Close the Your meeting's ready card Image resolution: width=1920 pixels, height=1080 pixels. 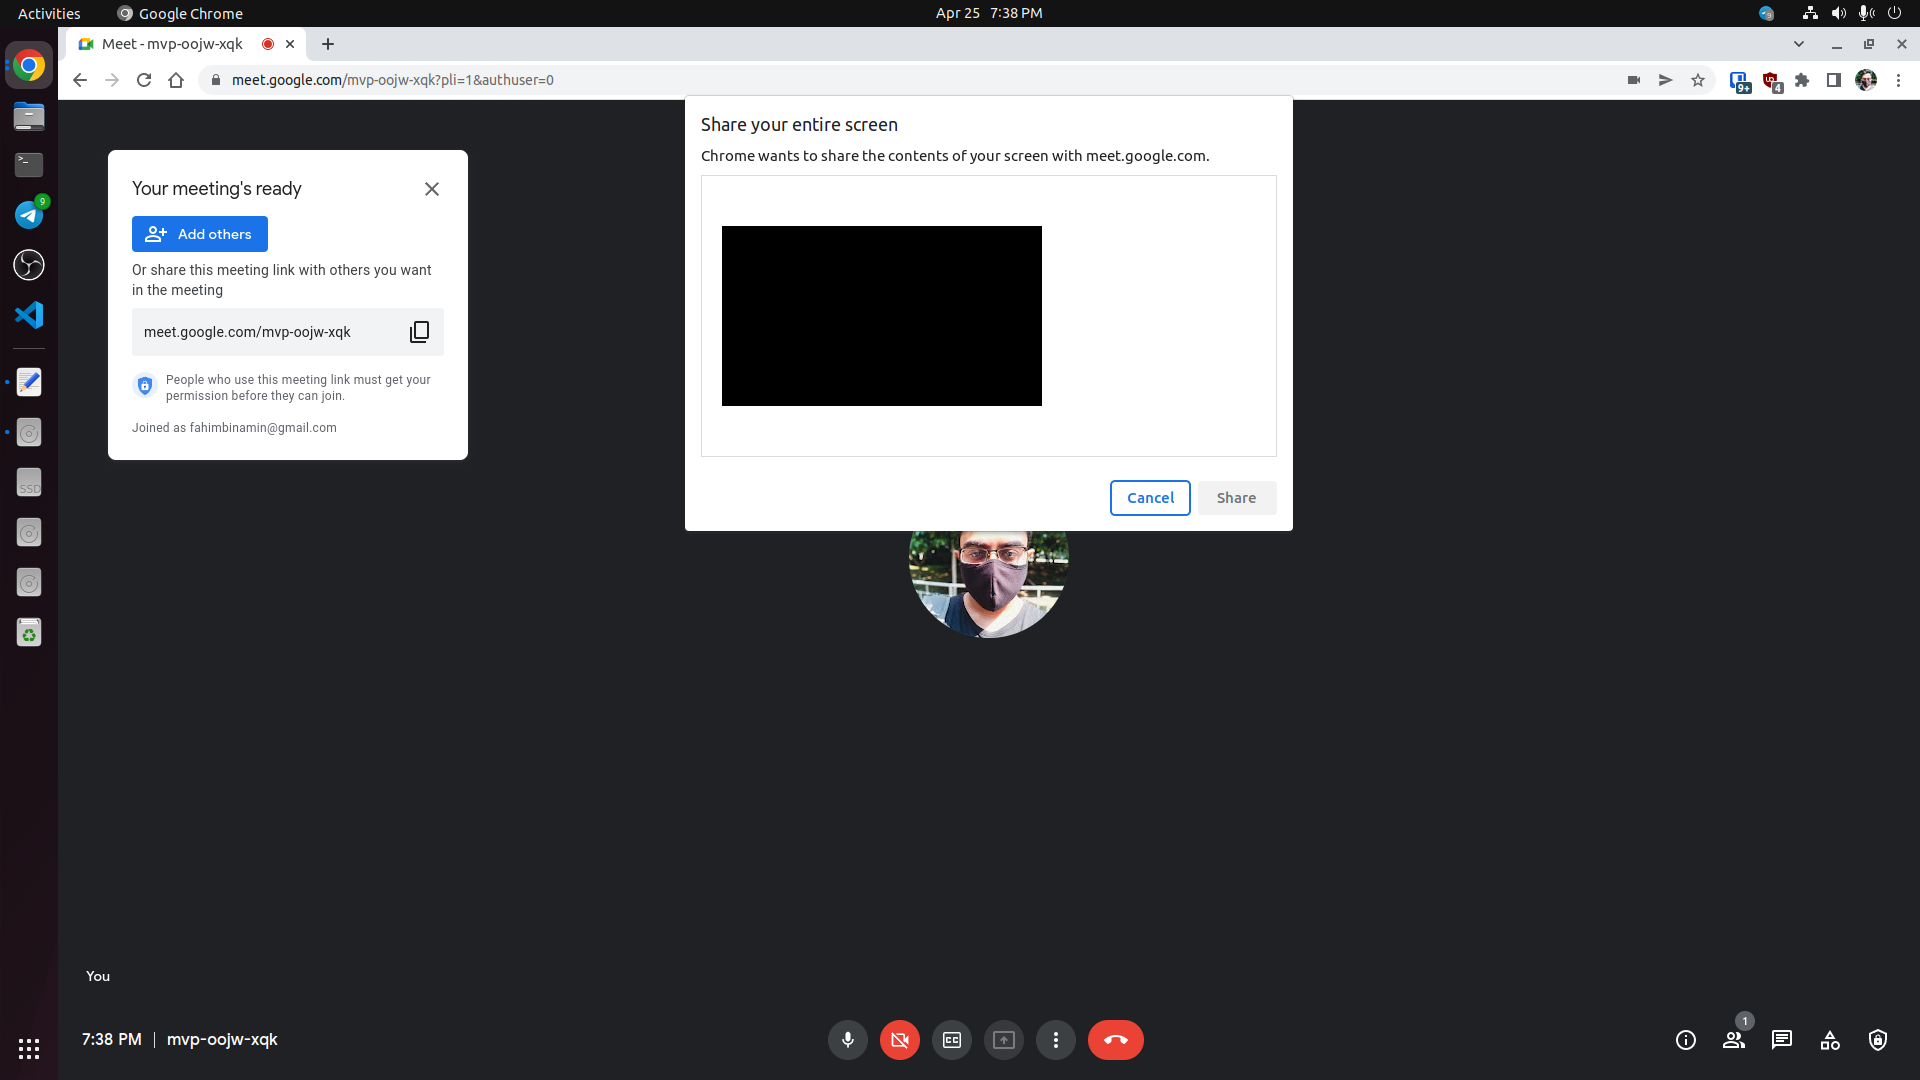click(431, 189)
